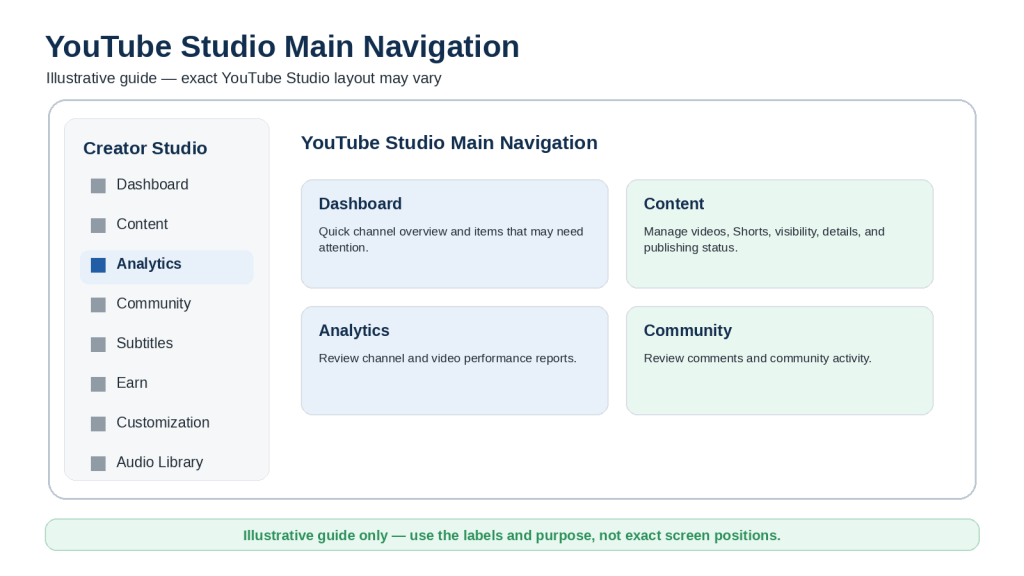
Task: Click 'Manage videos, Shorts, visibility' description text
Action: click(764, 240)
